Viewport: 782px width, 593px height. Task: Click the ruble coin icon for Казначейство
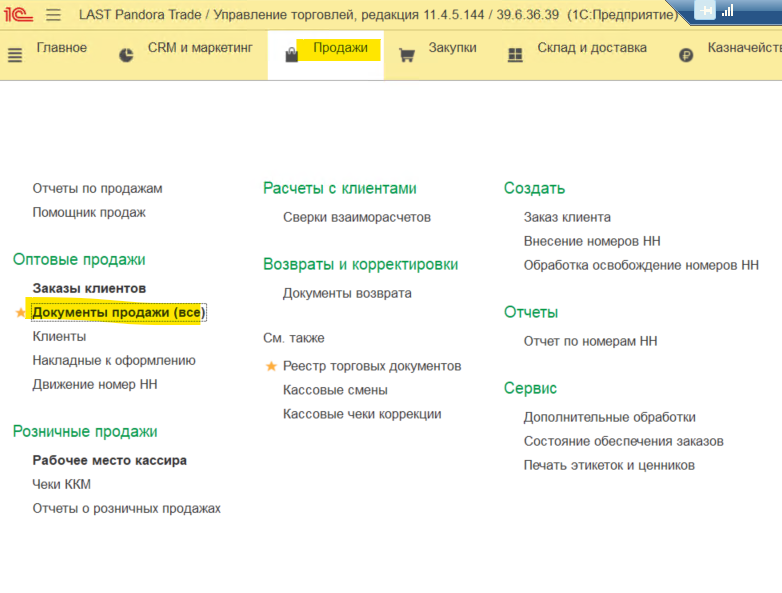(686, 55)
